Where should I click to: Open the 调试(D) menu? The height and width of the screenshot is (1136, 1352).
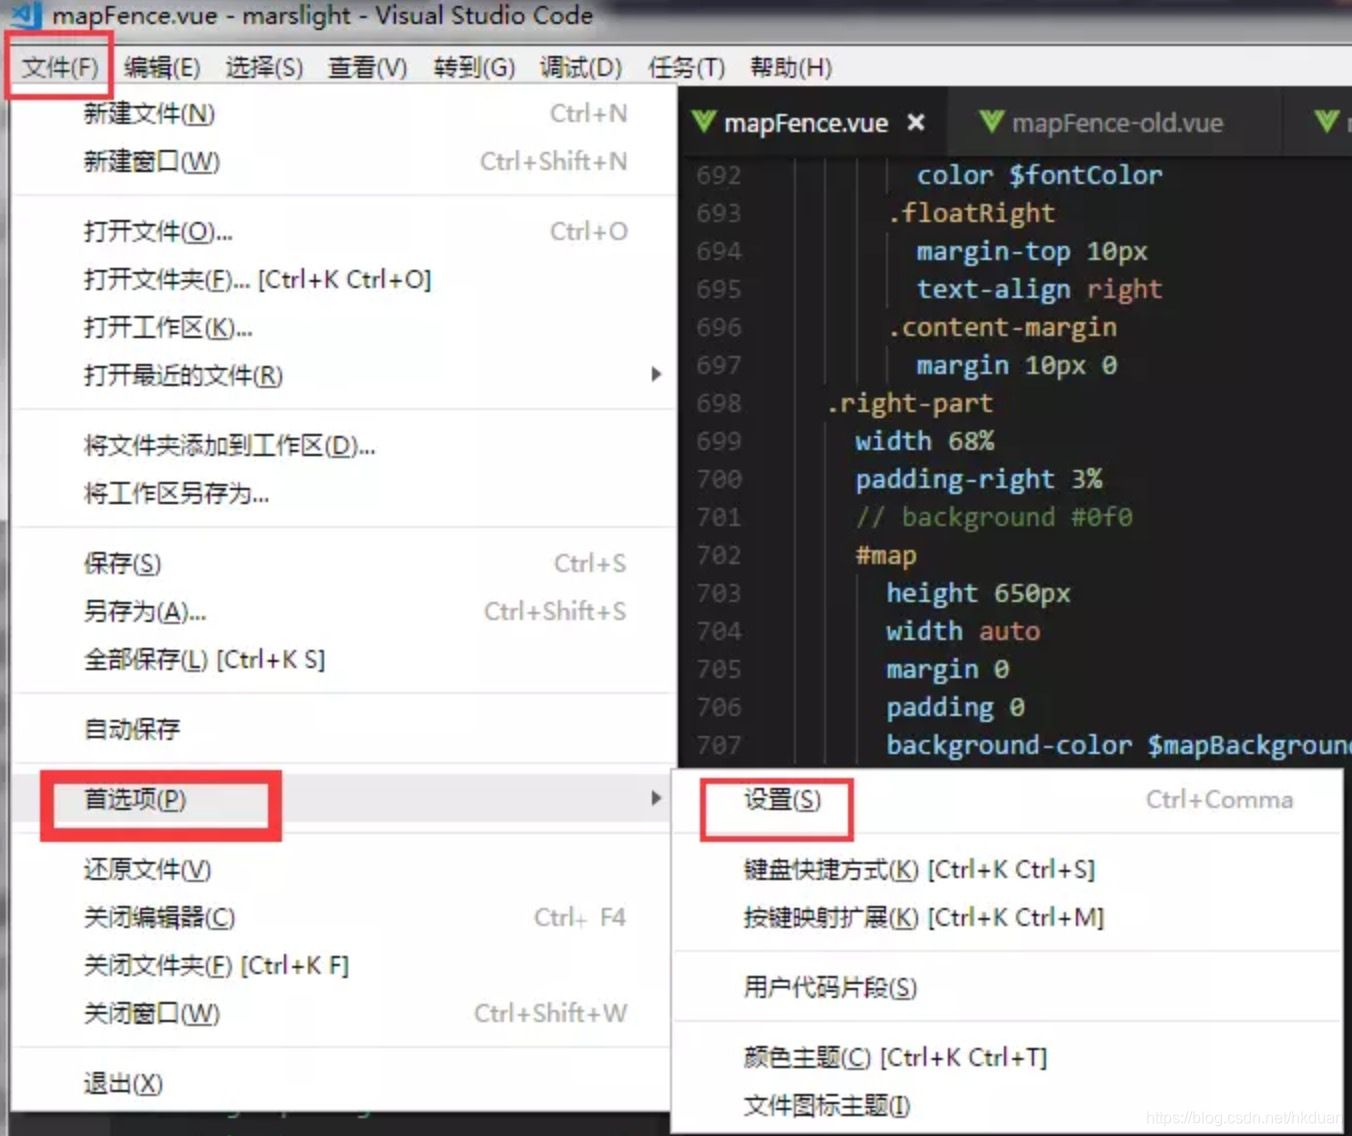point(581,67)
